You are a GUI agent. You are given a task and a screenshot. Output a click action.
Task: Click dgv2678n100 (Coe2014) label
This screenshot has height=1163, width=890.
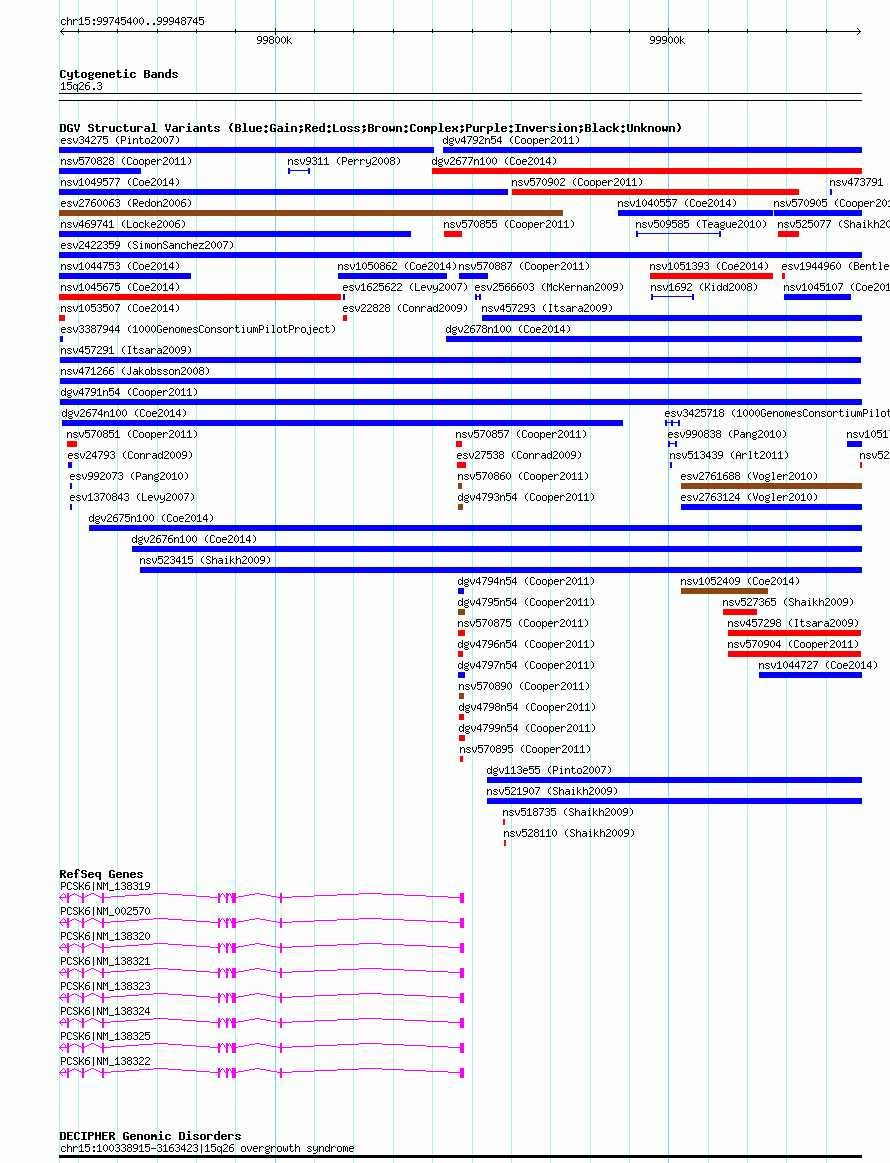point(508,329)
